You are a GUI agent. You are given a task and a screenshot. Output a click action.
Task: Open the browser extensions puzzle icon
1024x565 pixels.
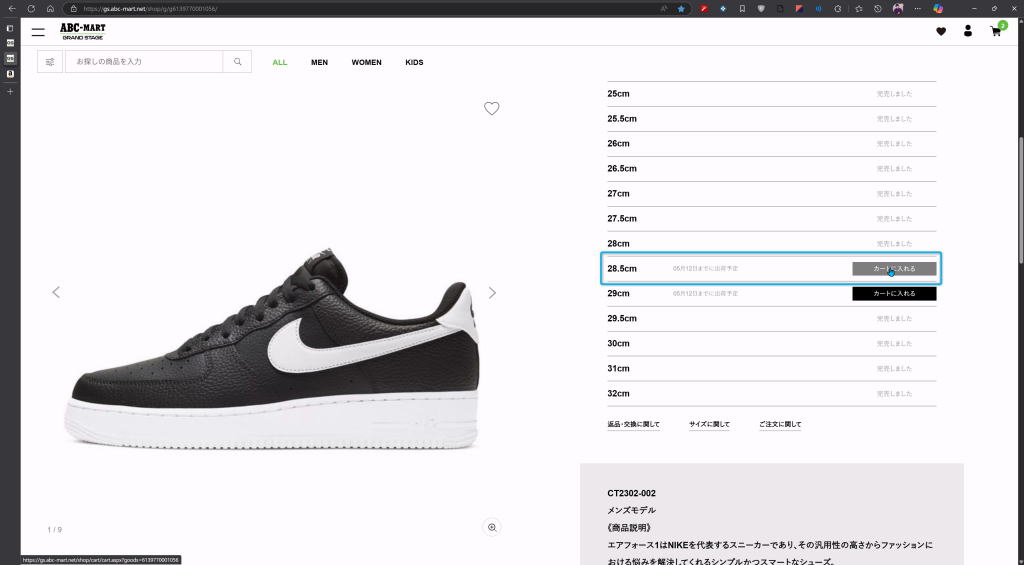(839, 8)
